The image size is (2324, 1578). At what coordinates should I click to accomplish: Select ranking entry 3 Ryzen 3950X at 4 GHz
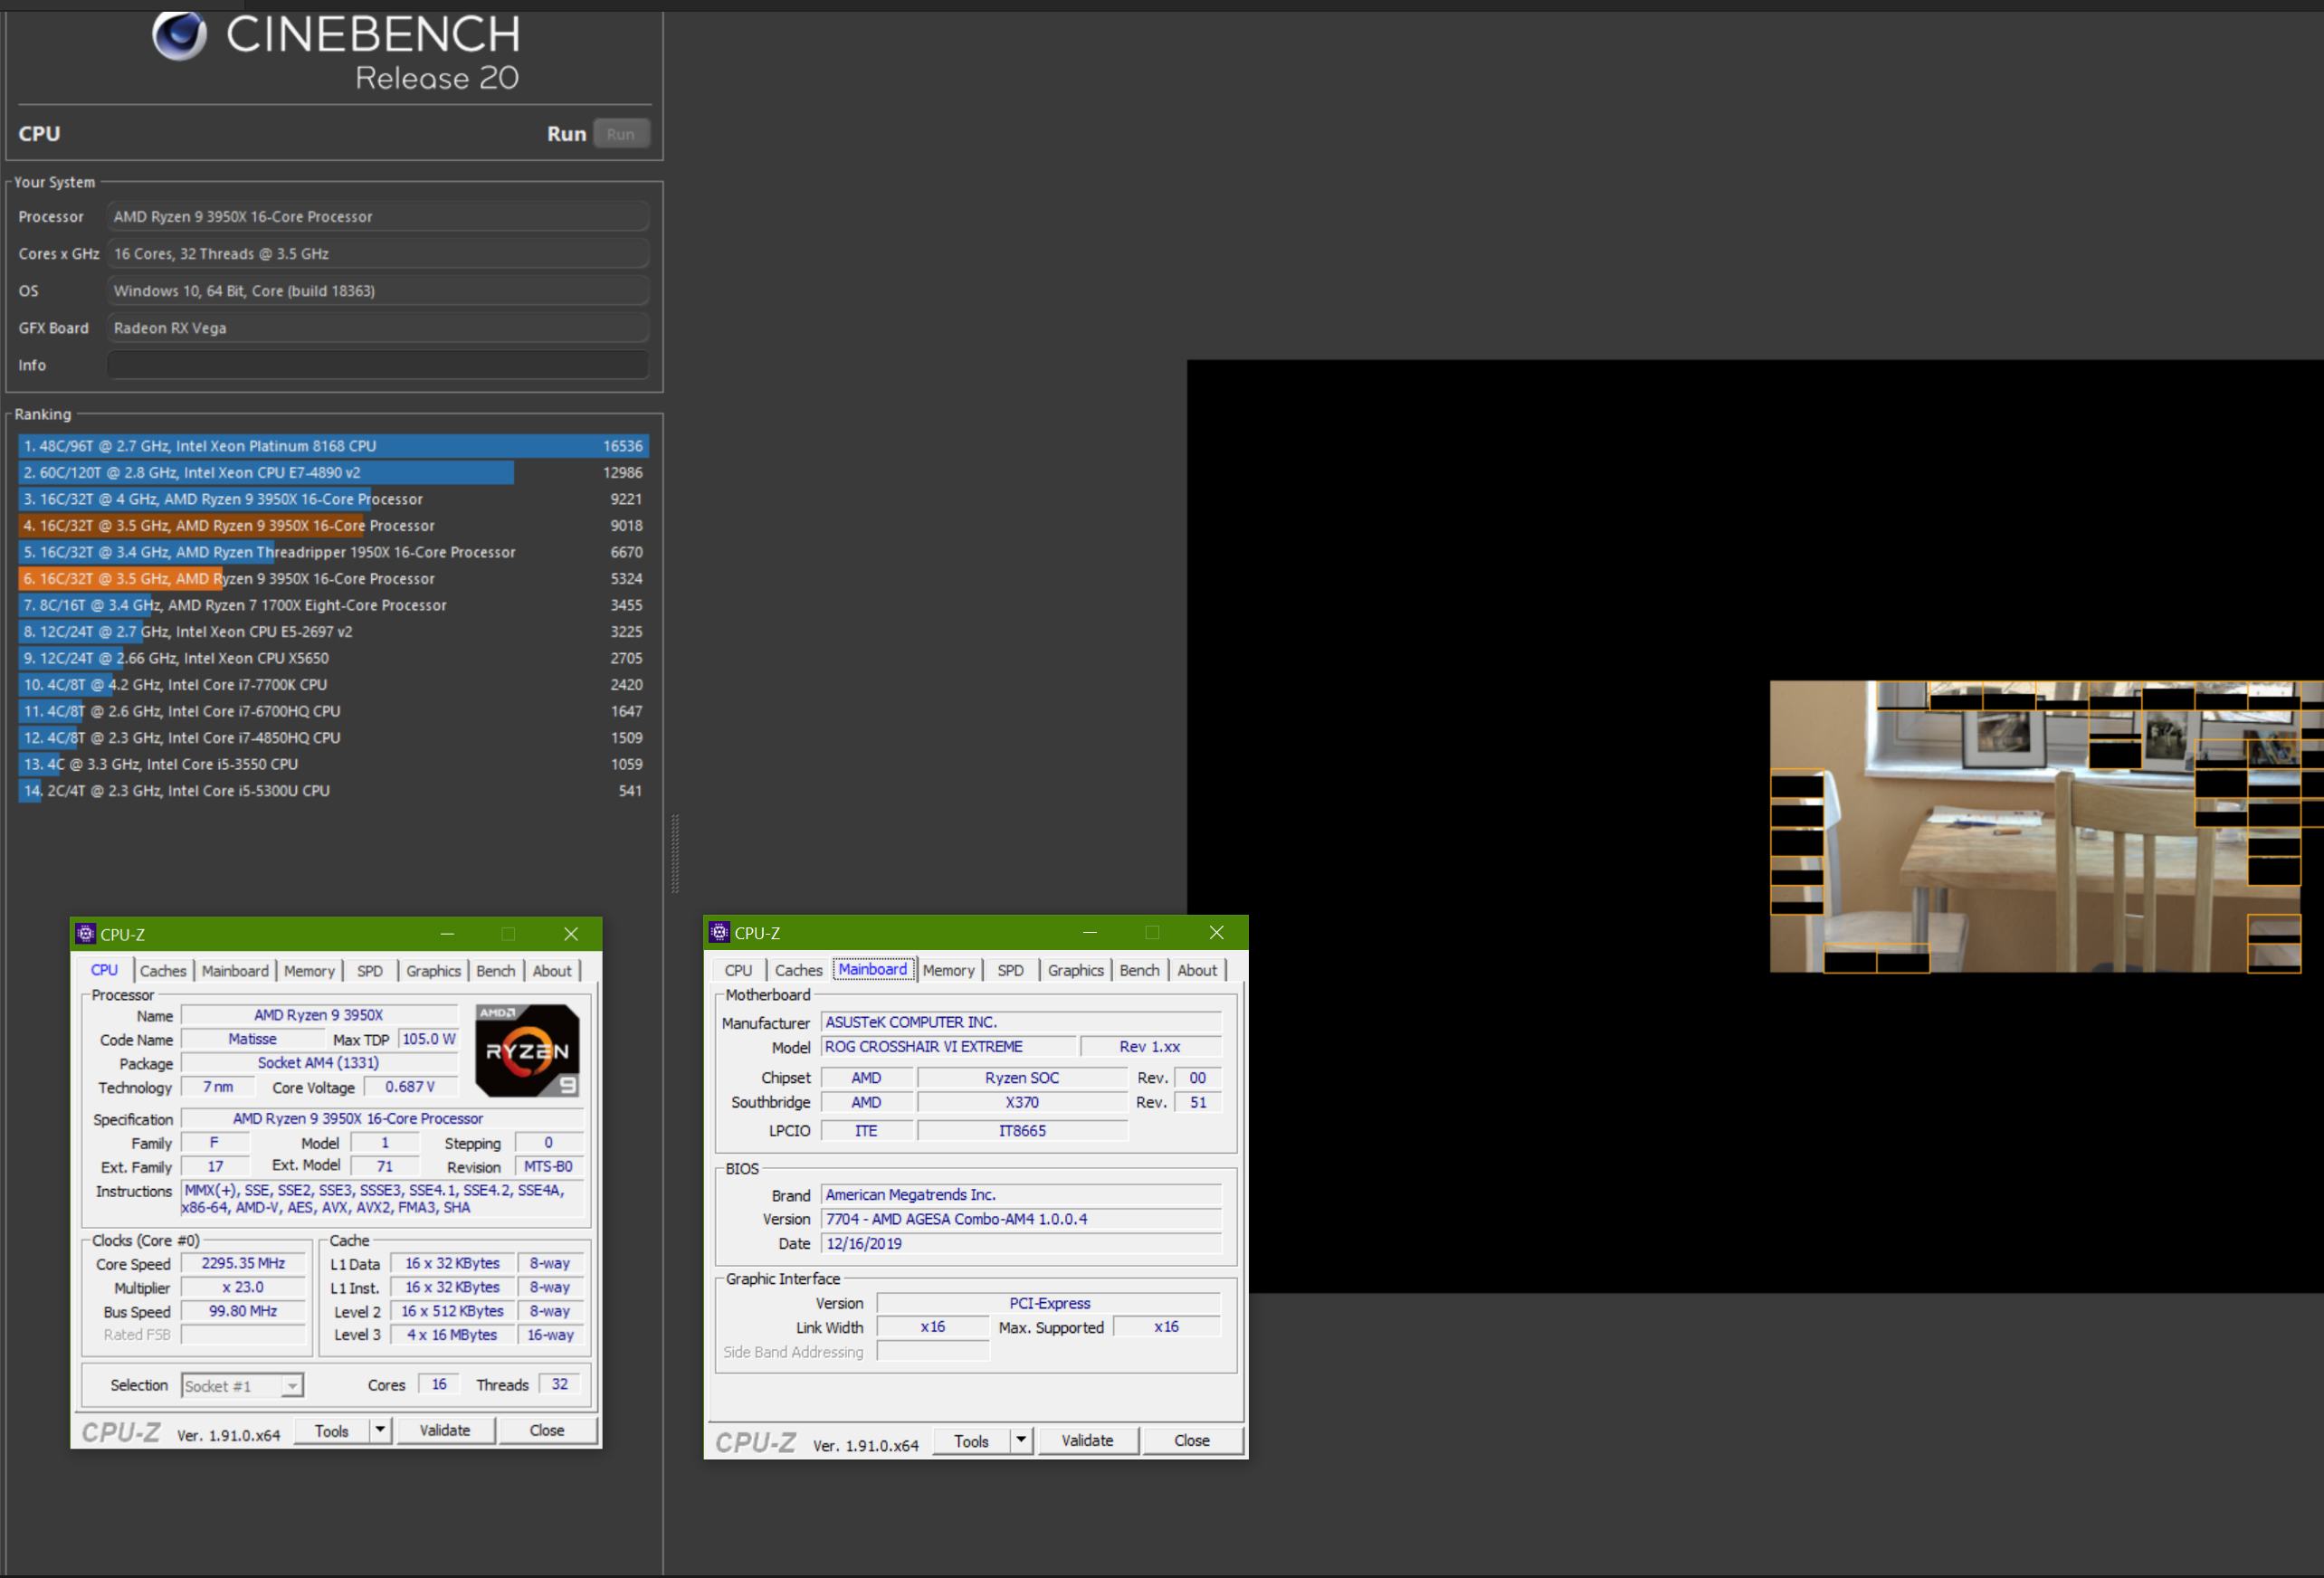click(333, 499)
